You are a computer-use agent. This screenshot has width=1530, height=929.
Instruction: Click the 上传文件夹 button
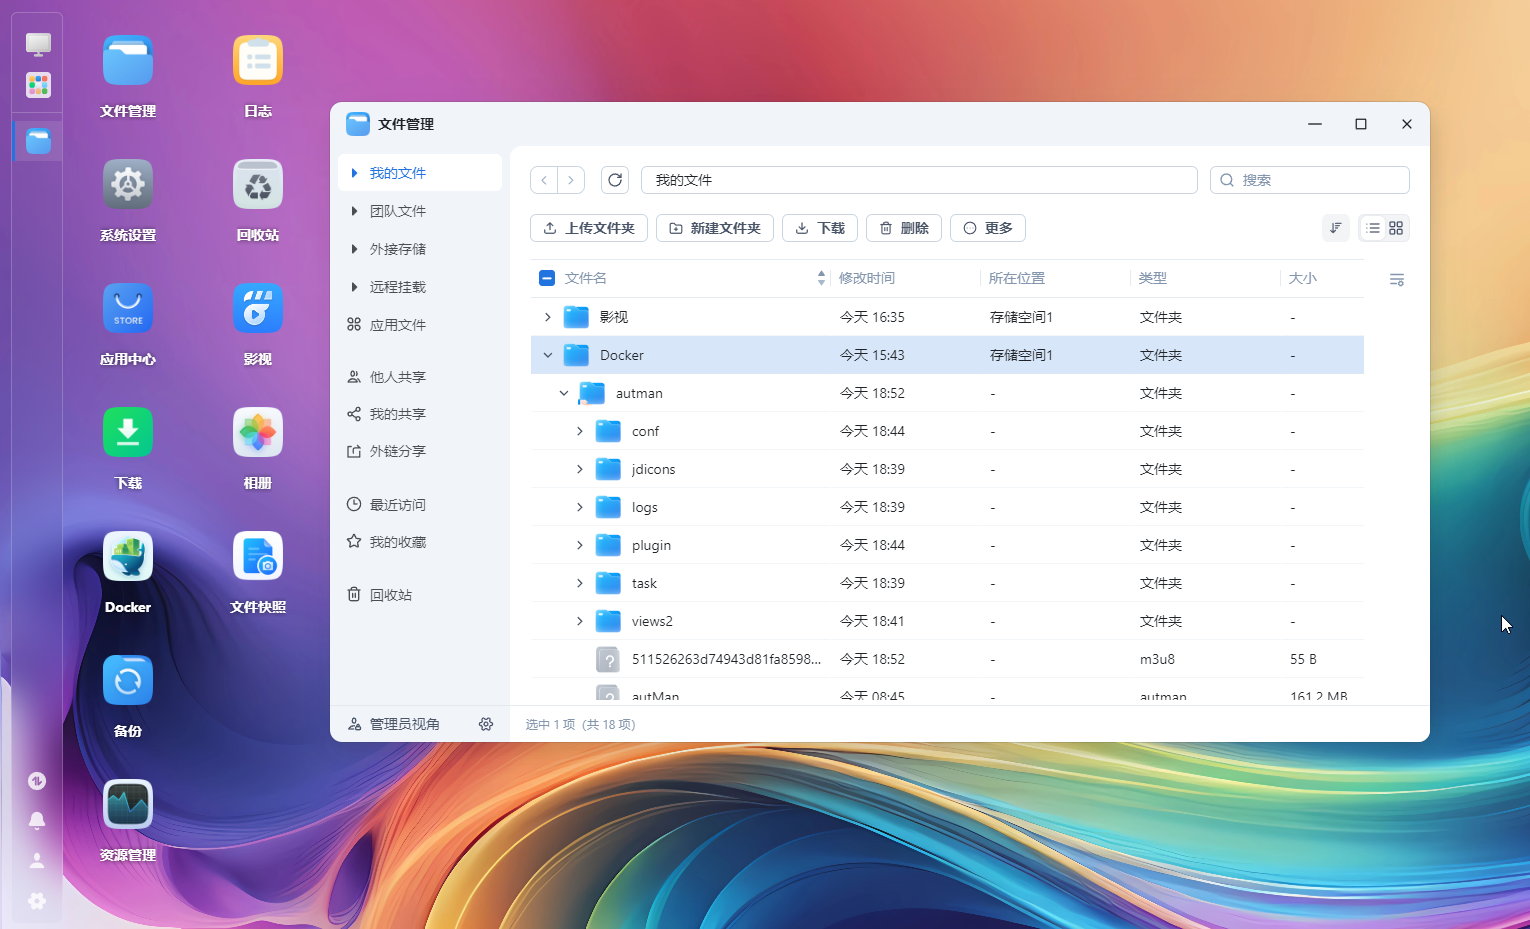coord(589,228)
